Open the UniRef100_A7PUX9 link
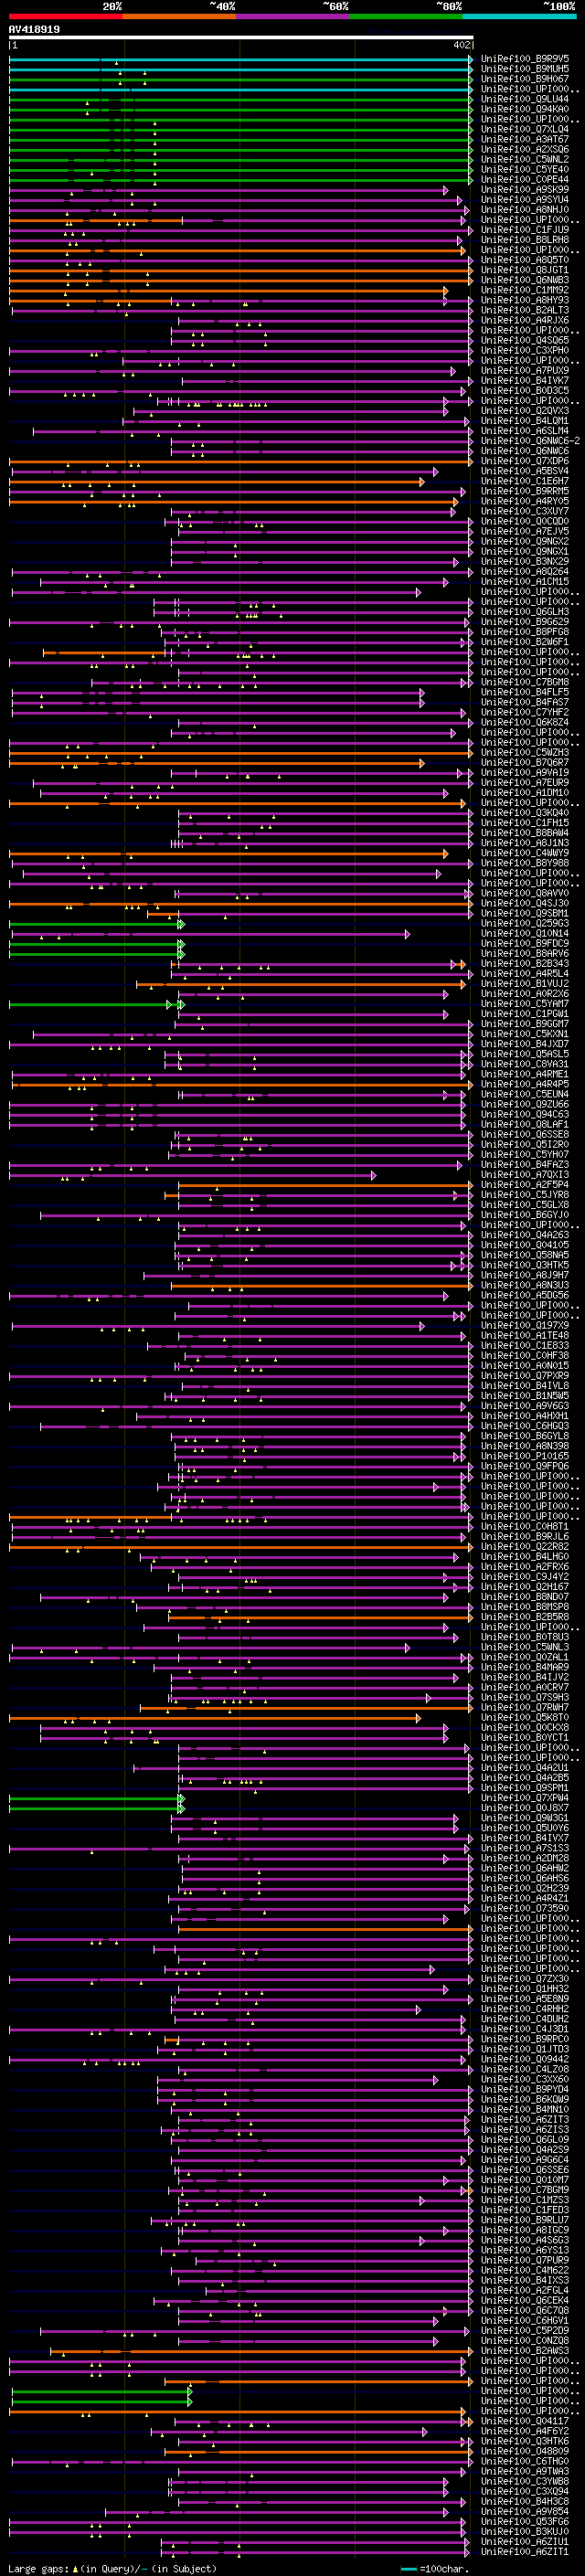Viewport: 585px width, 2576px height. point(525,370)
